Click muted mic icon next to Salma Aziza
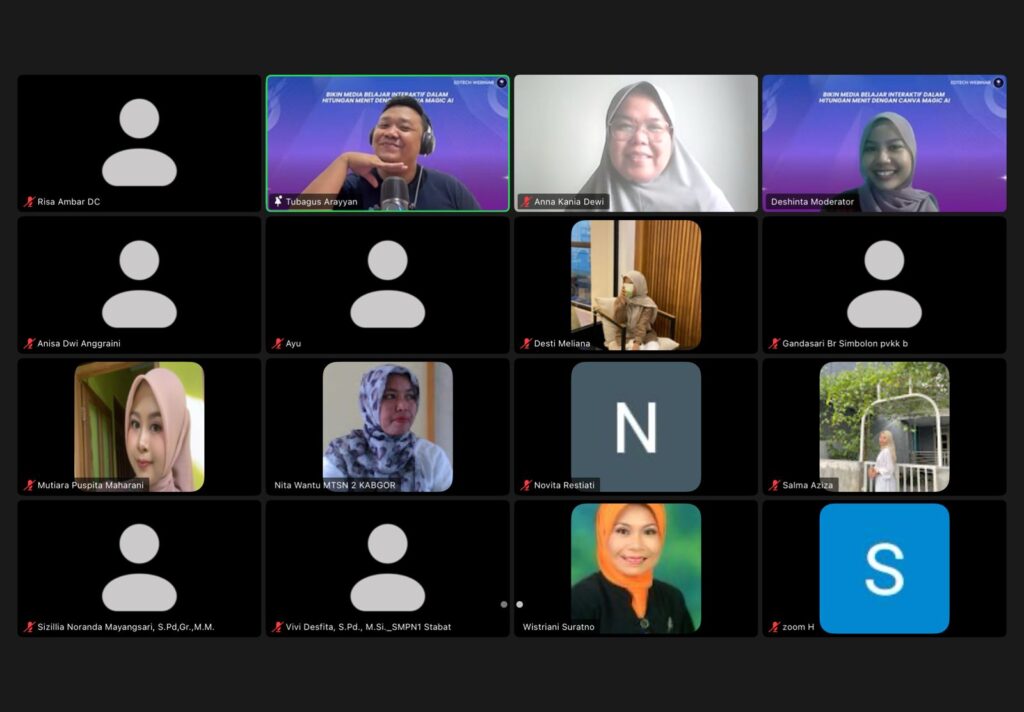The height and width of the screenshot is (712, 1024). coord(774,486)
